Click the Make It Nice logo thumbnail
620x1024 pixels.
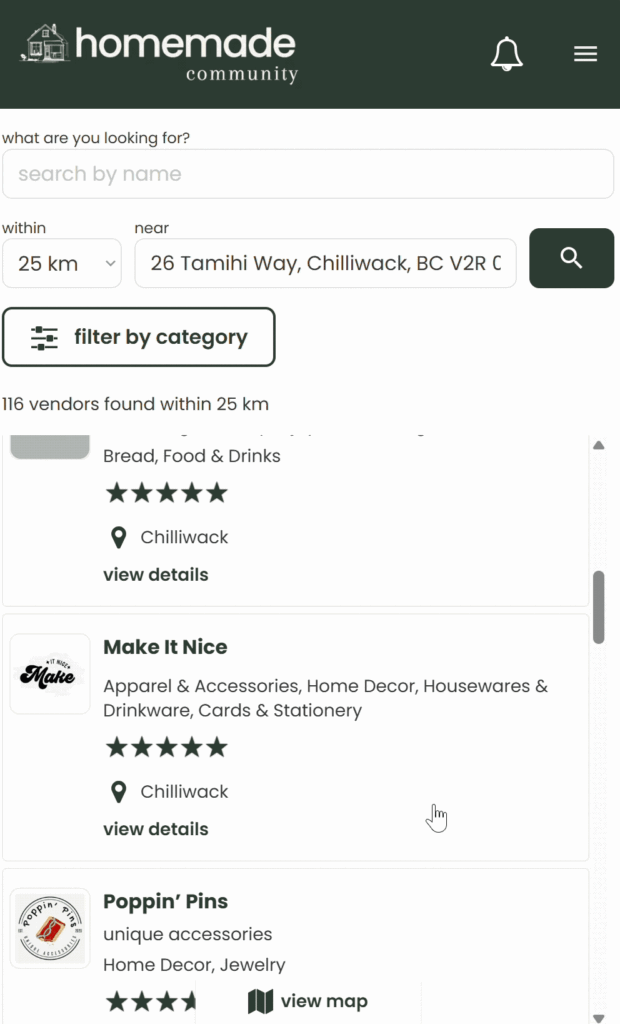click(x=50, y=674)
